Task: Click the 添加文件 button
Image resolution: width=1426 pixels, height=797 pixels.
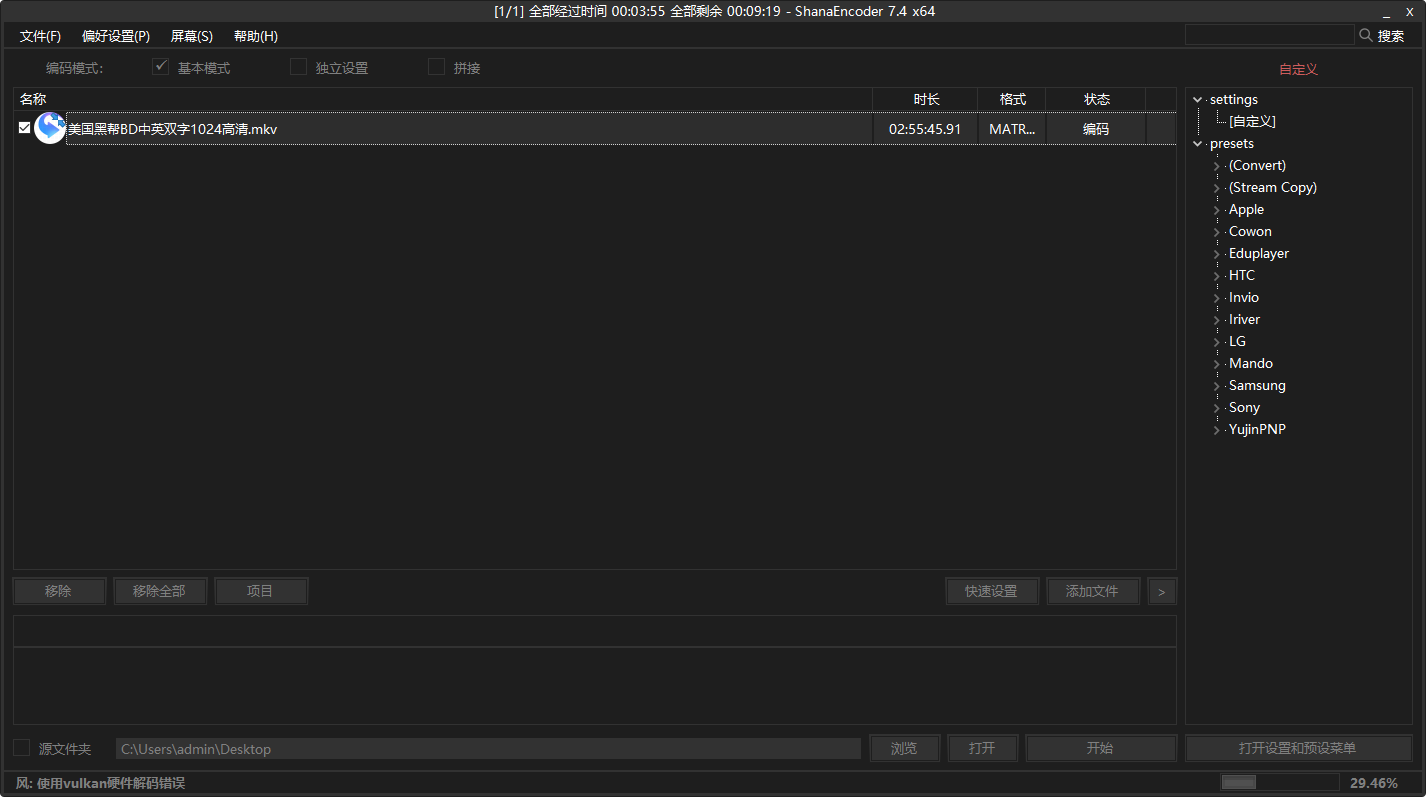Action: click(x=1093, y=591)
